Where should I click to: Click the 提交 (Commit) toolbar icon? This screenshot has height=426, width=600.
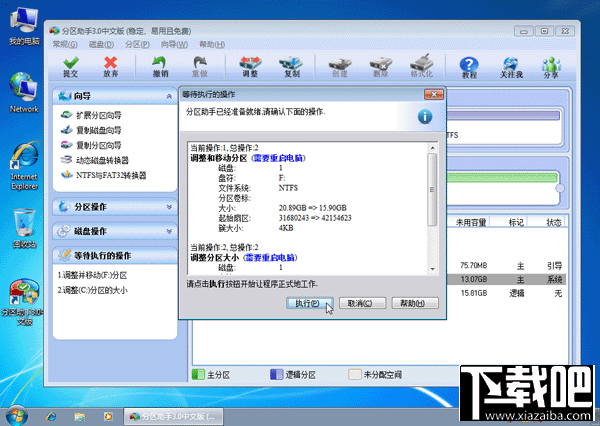(x=71, y=67)
